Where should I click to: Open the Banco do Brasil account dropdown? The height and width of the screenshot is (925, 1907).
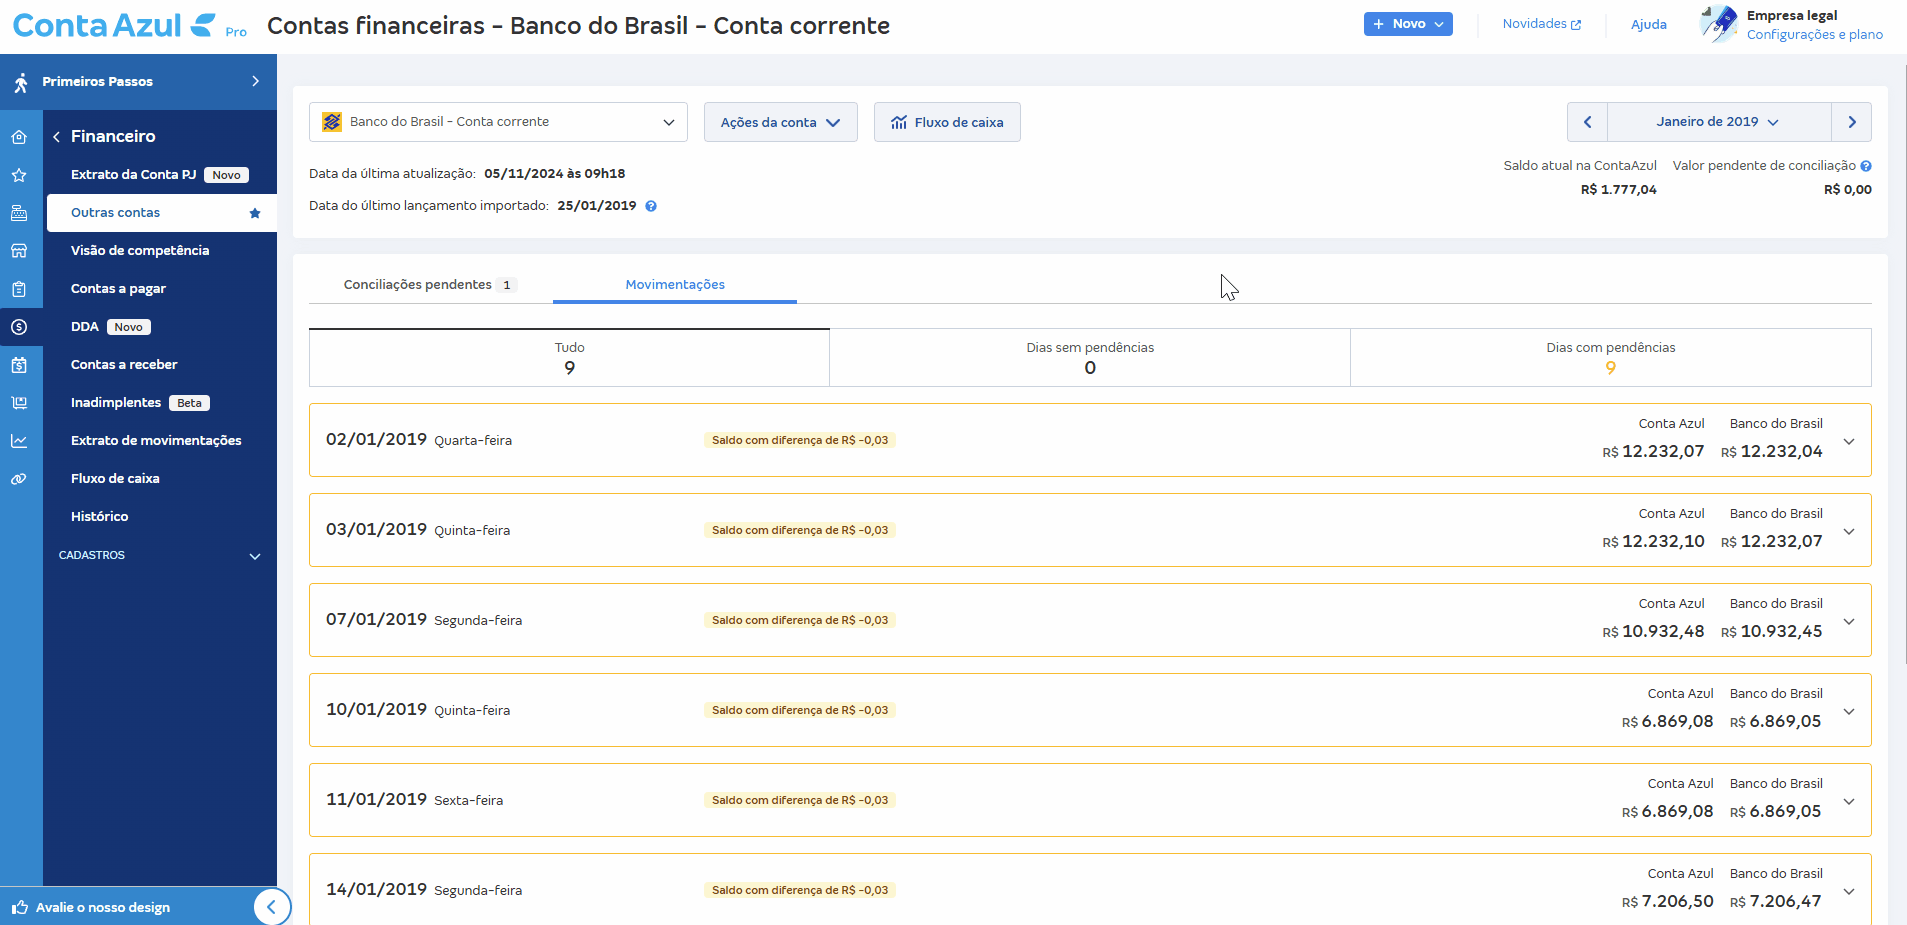click(x=497, y=121)
